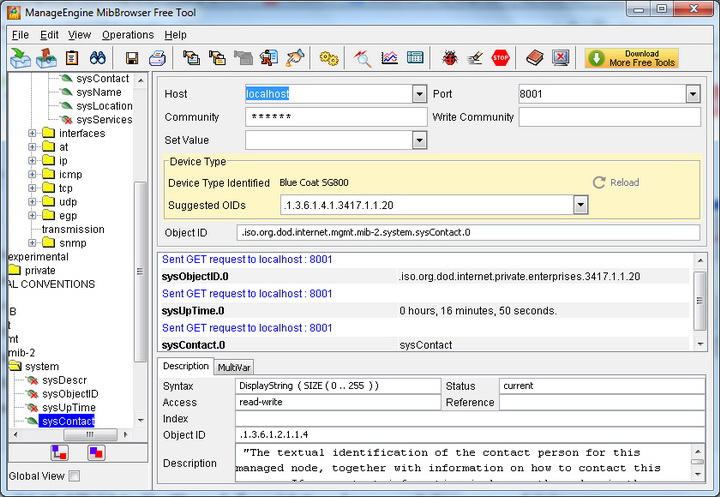Toggle the Global View checkbox
720x497 pixels.
click(x=74, y=476)
